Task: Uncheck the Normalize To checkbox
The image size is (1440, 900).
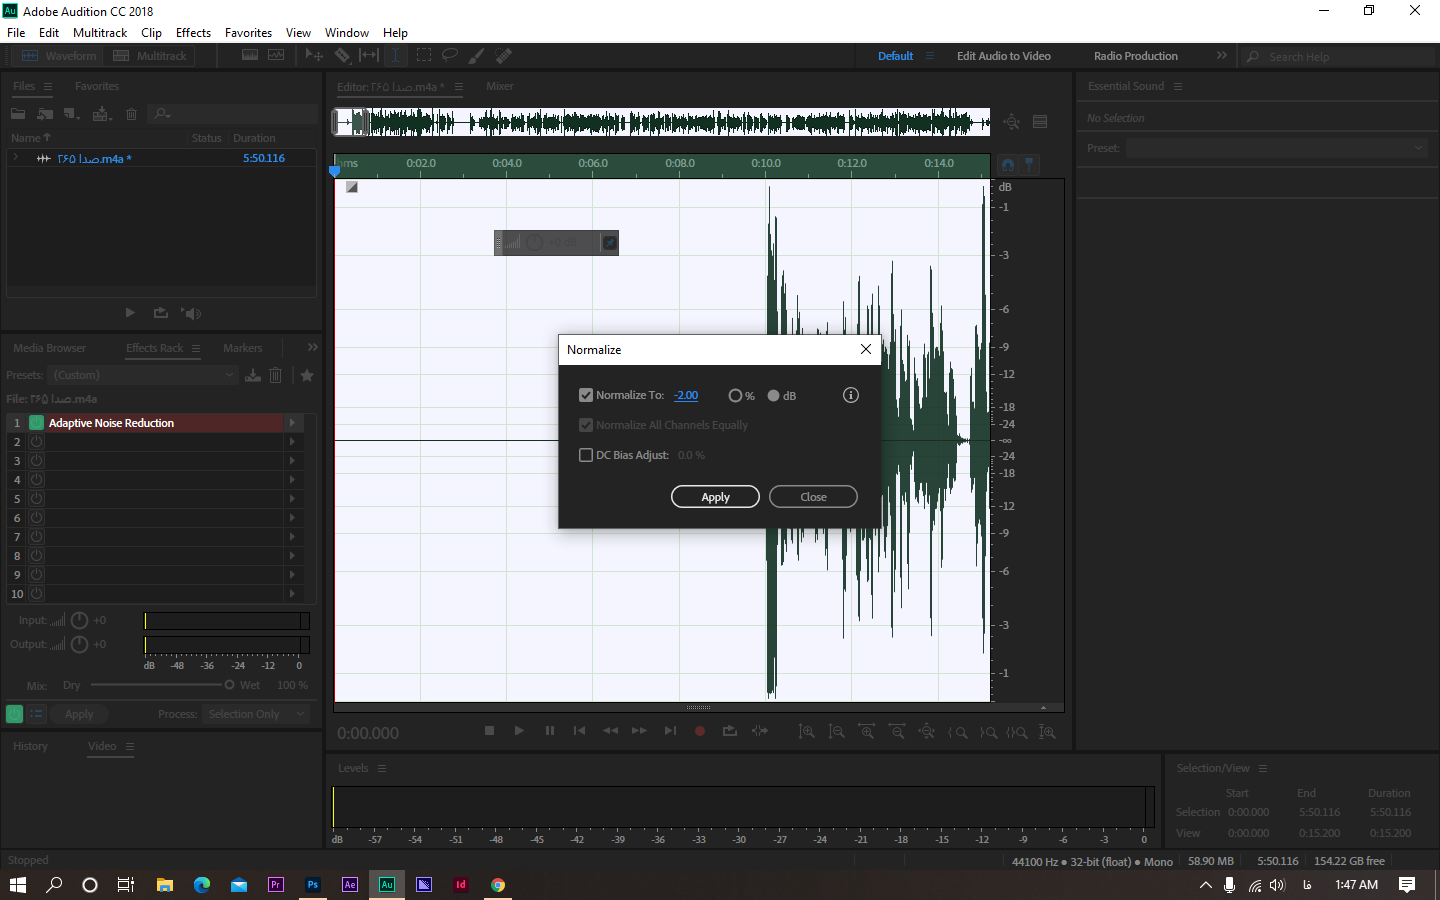Action: coord(586,395)
